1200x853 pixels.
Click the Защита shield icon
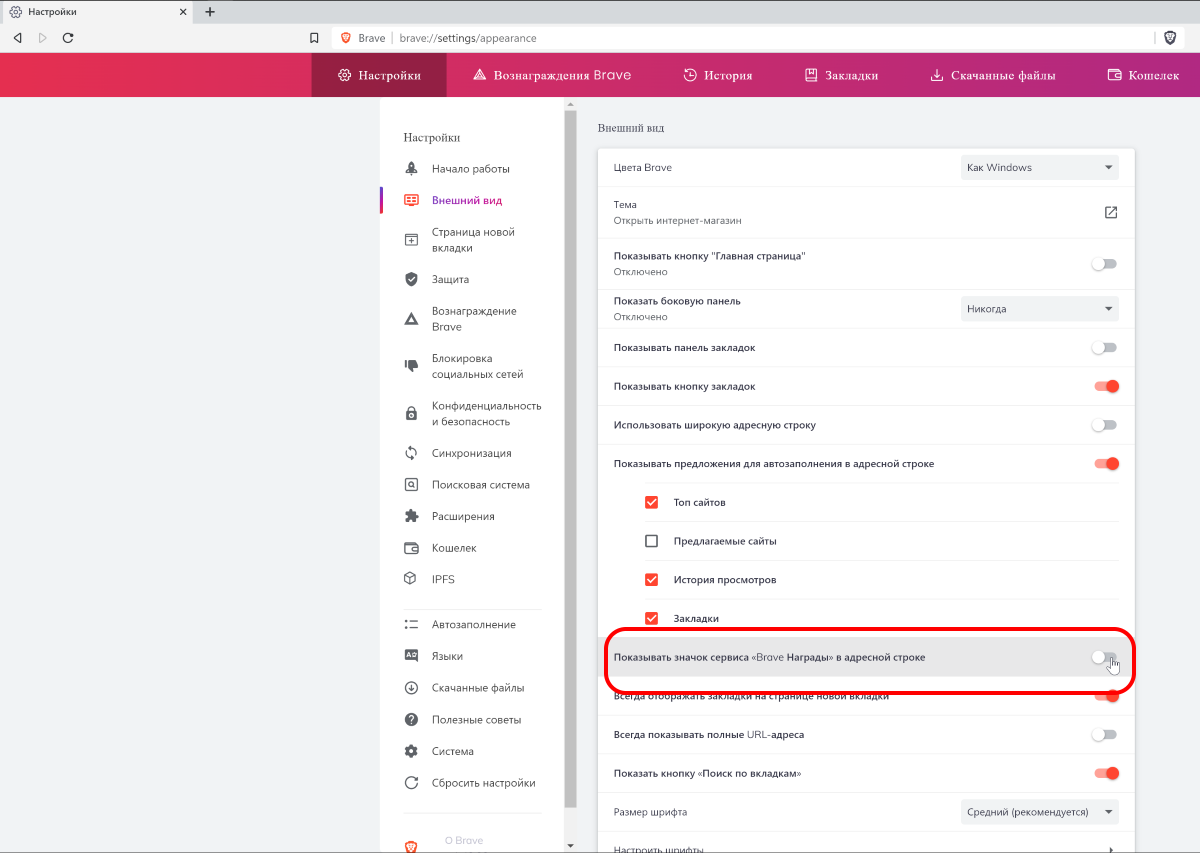[x=411, y=279]
